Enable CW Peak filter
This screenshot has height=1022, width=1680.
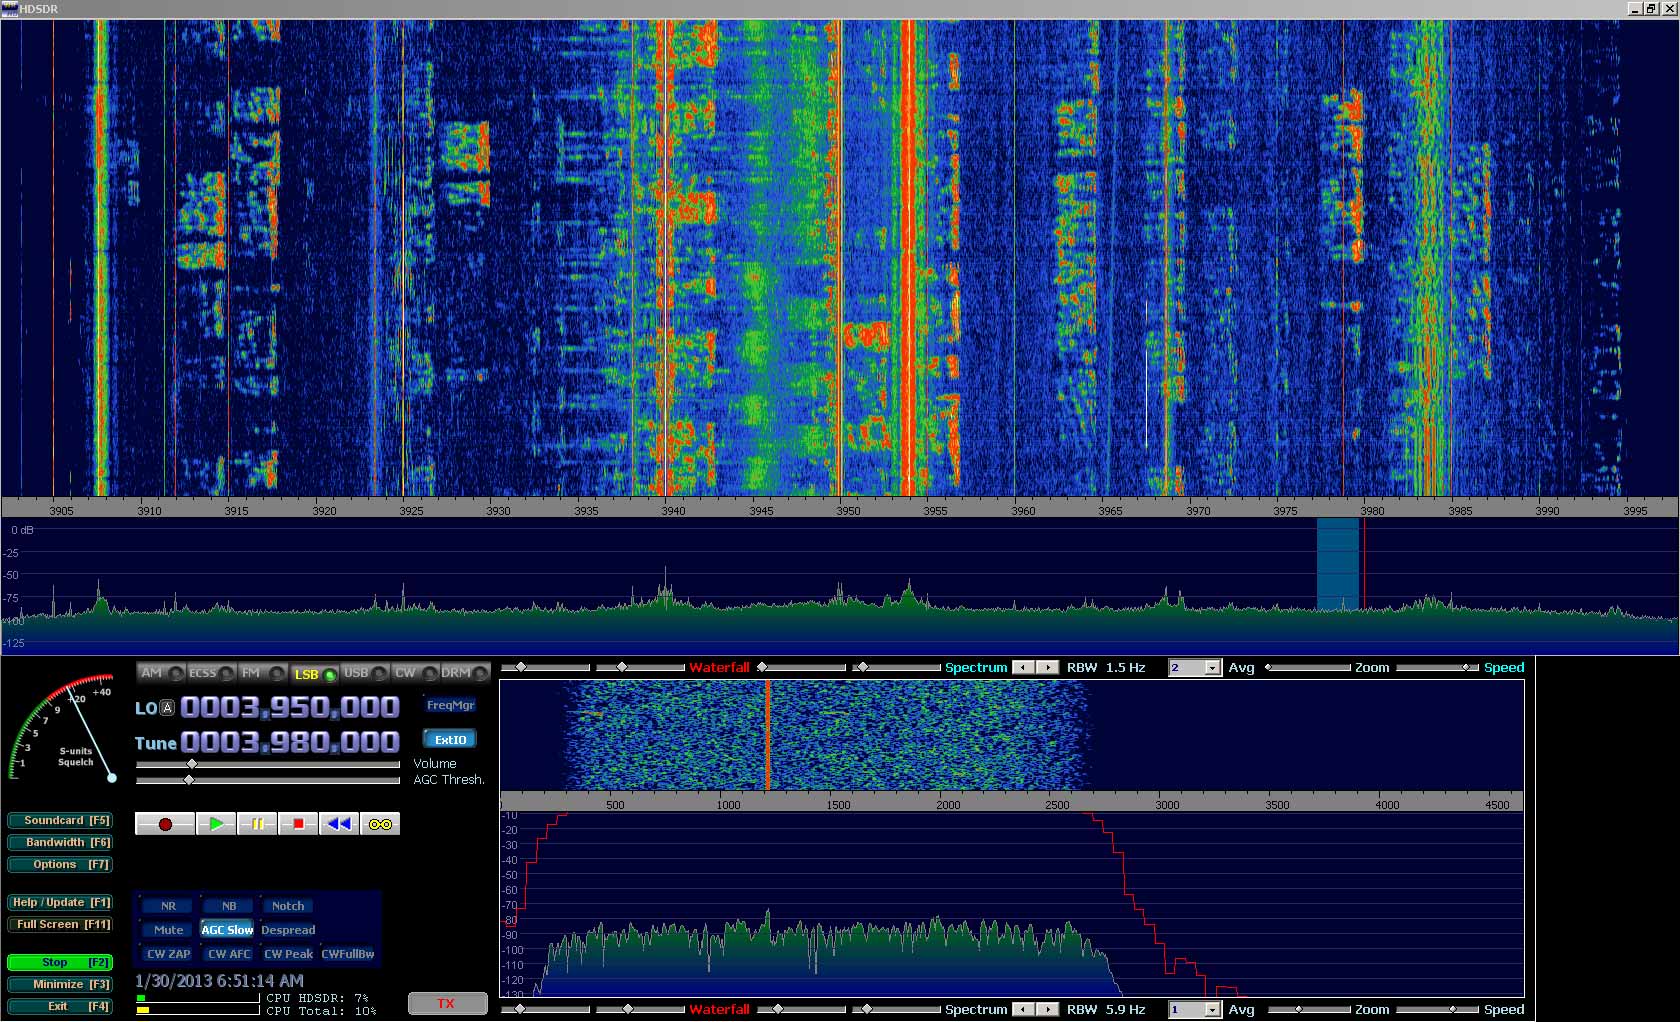(288, 954)
